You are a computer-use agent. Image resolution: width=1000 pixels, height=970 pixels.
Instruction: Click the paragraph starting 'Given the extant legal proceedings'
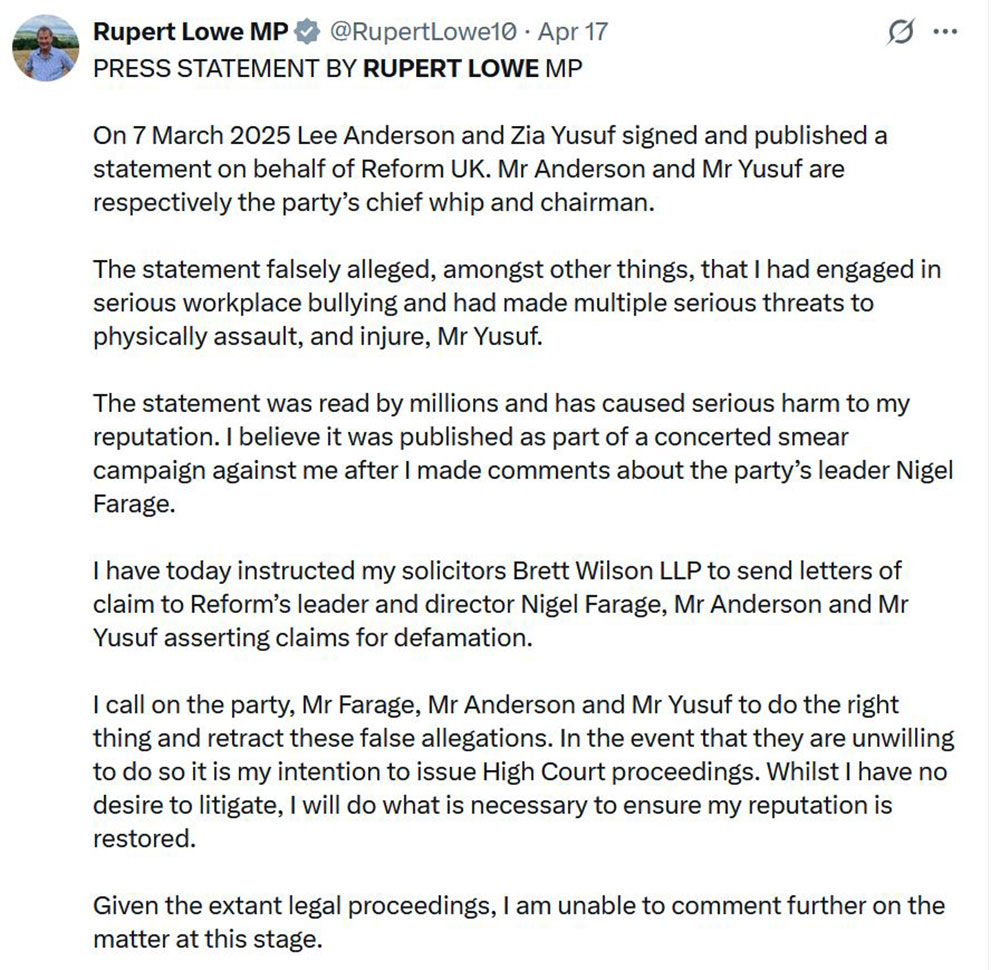tap(518, 923)
